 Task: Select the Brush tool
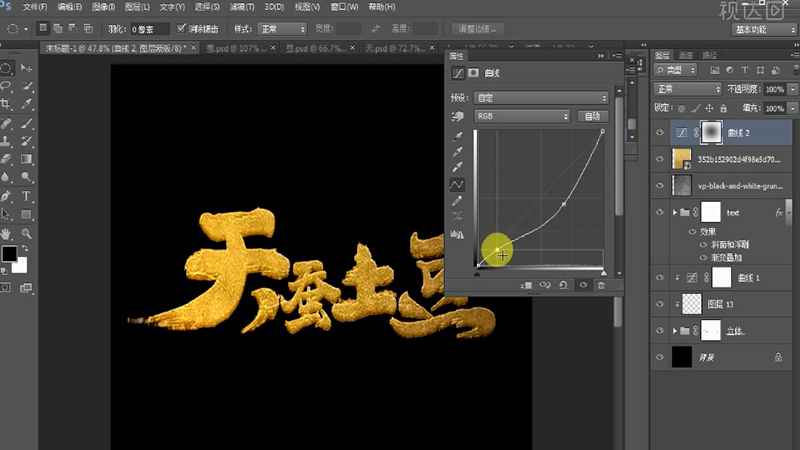click(x=26, y=123)
